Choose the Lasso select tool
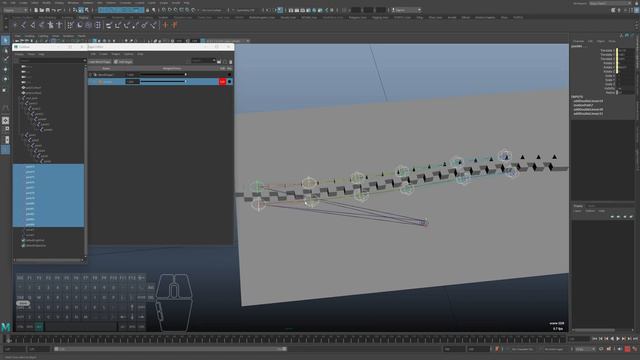Screen dimensions: 640x360 5,51
